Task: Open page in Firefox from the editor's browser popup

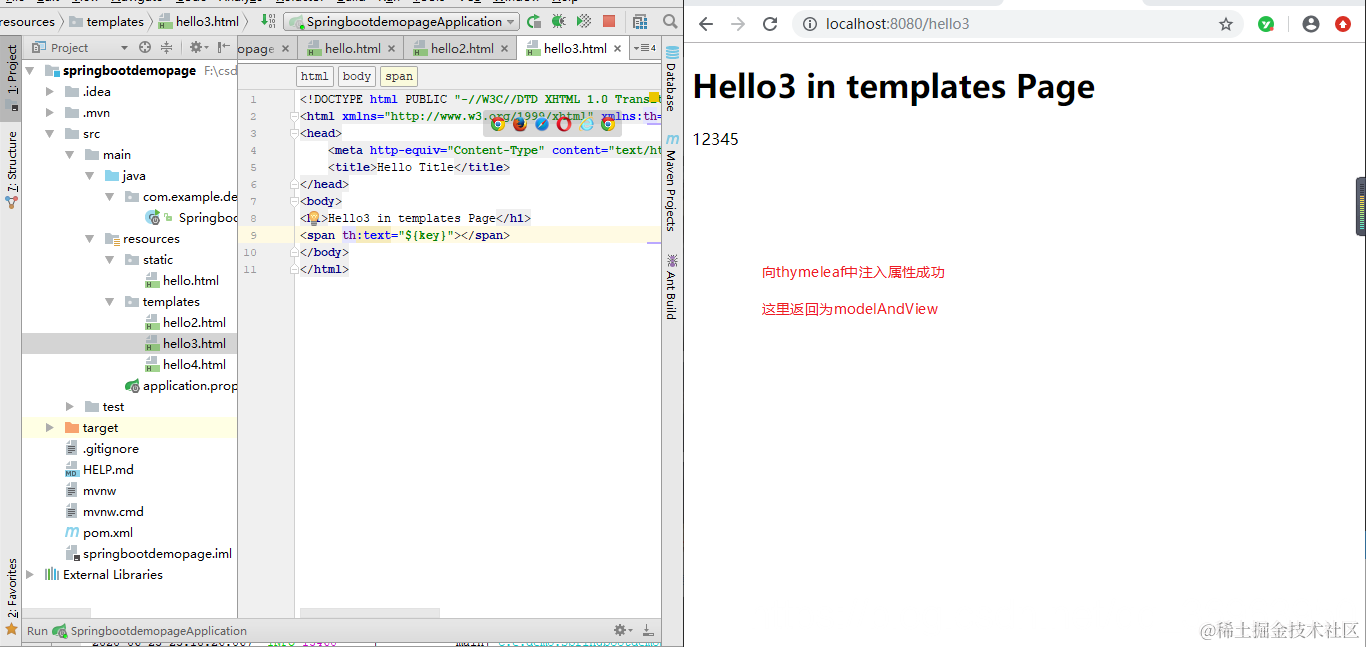Action: (x=519, y=124)
